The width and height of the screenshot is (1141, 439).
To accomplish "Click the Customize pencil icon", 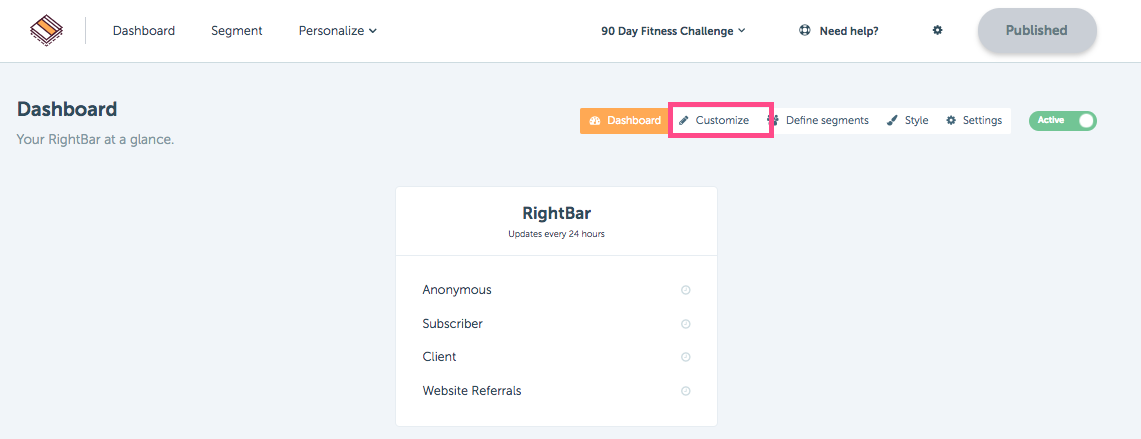I will 683,121.
